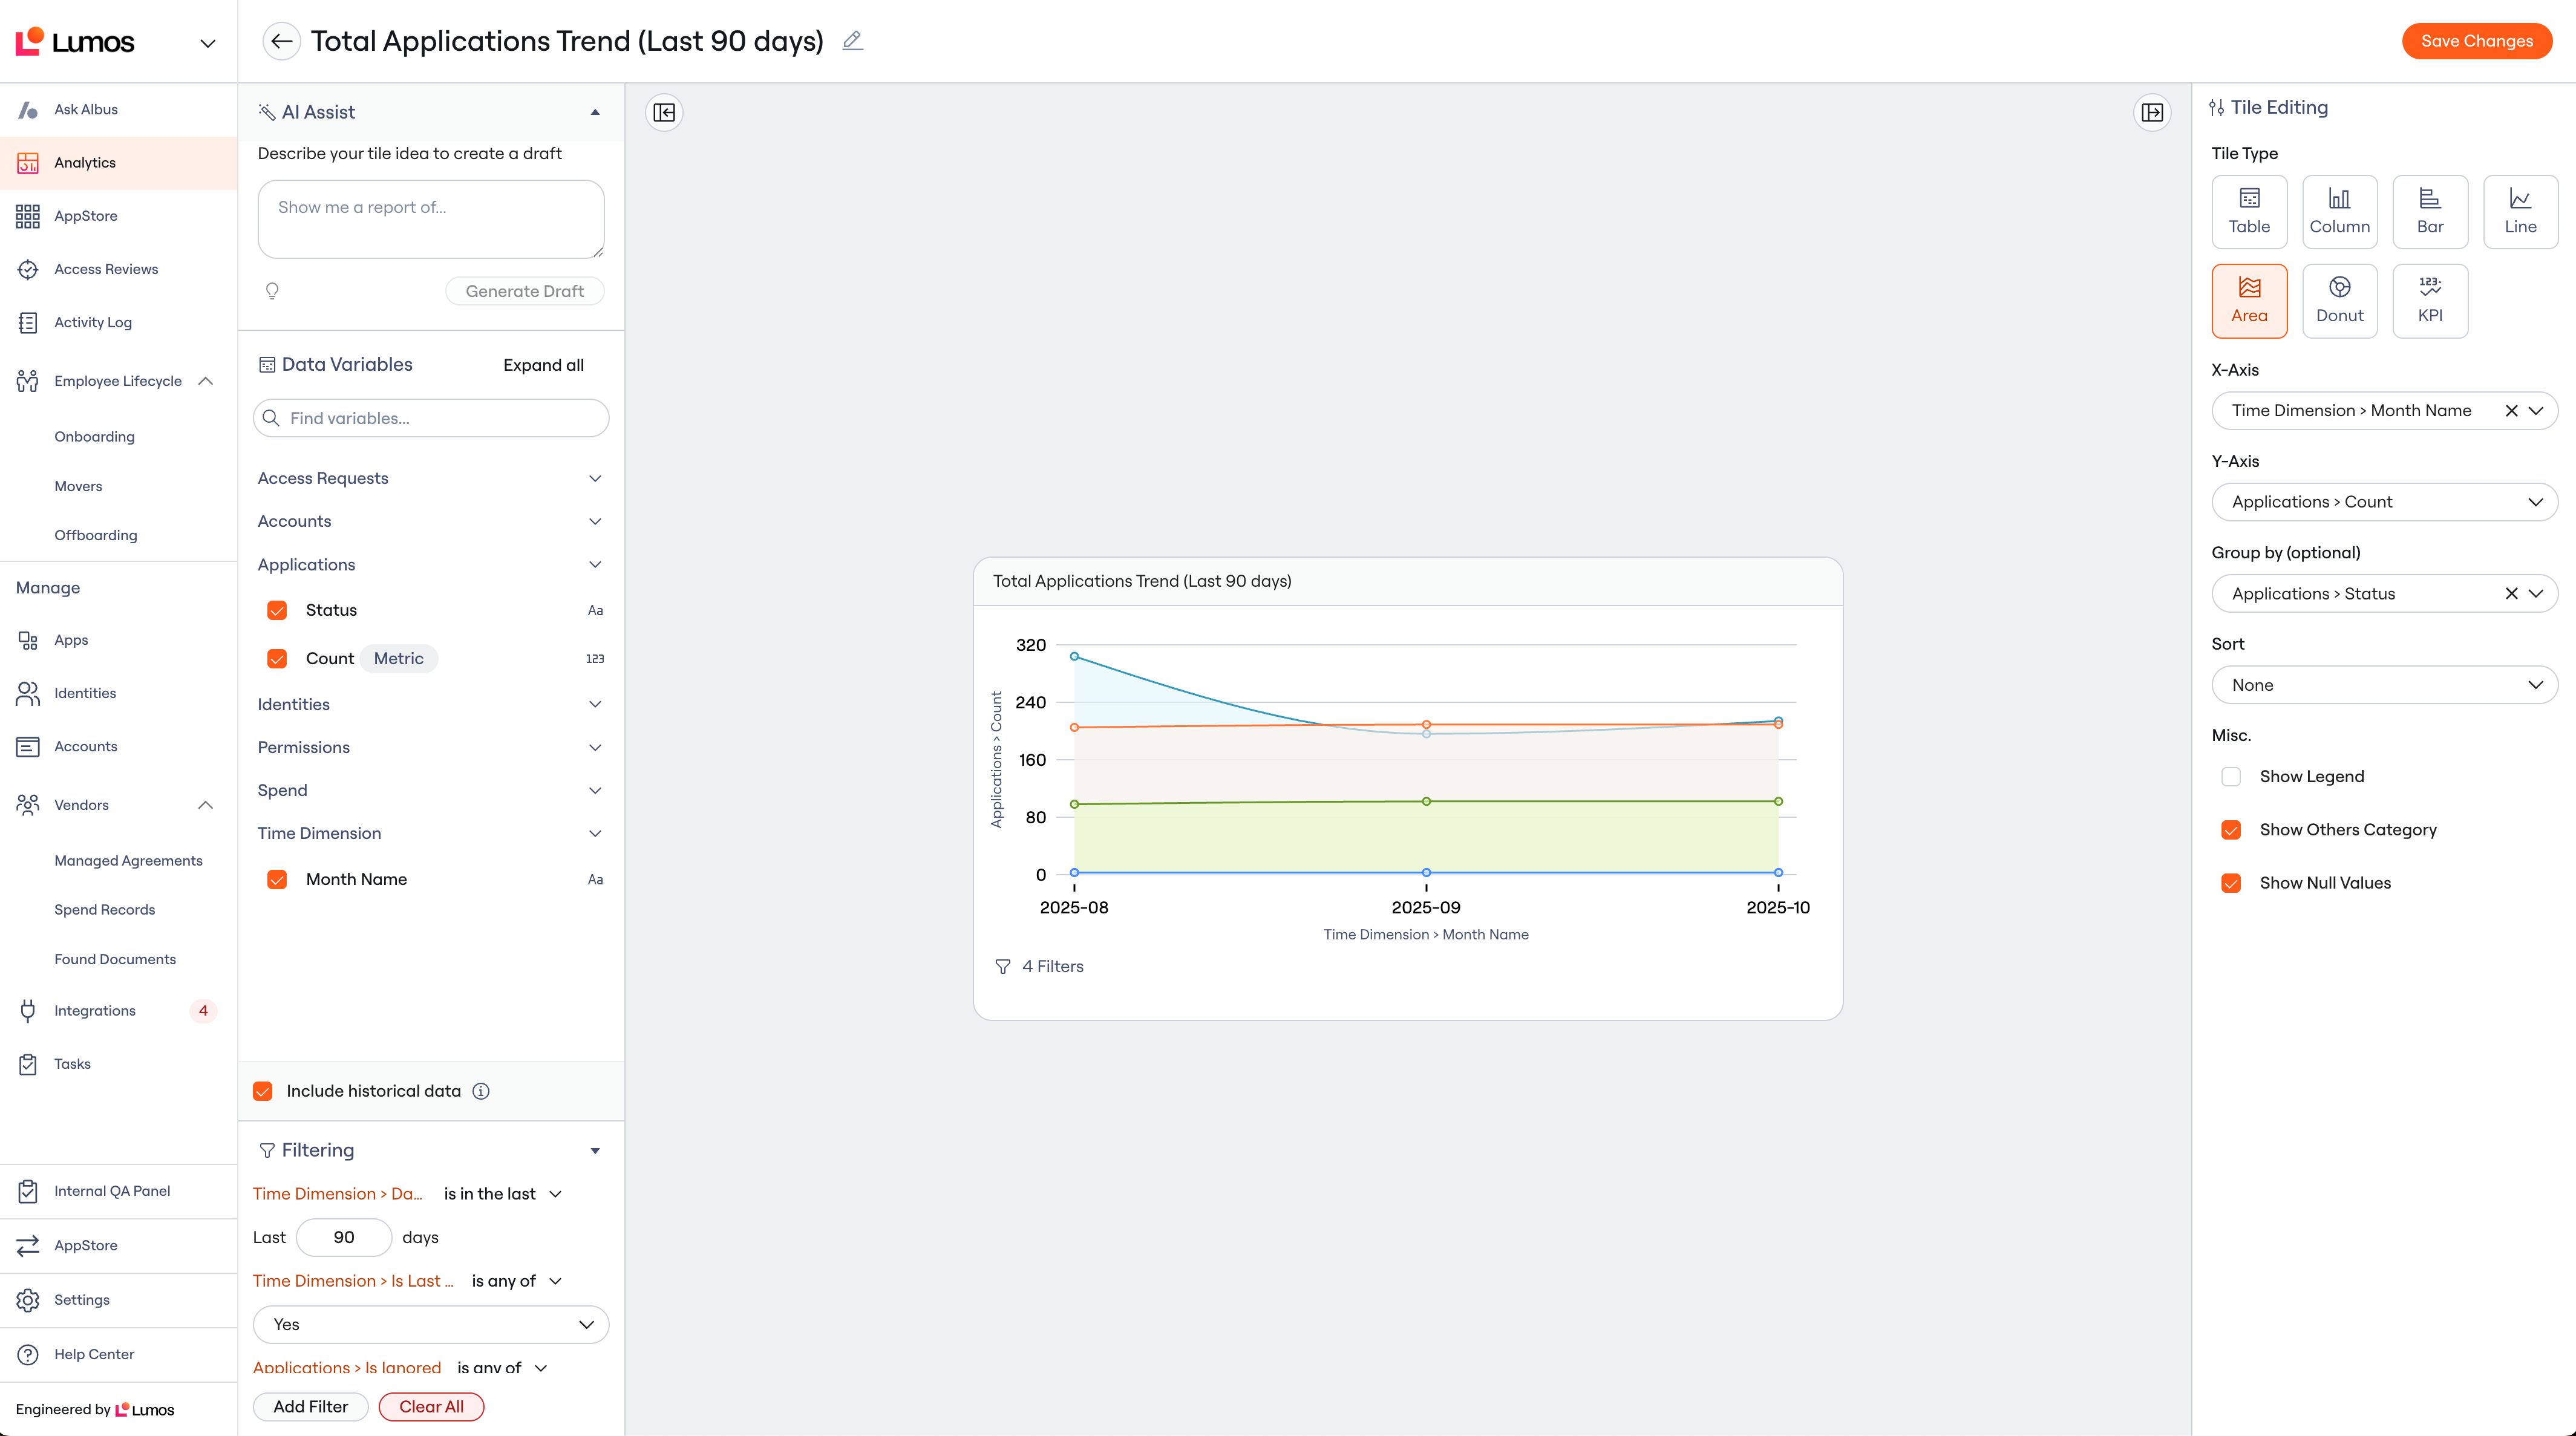The image size is (2576, 1436).
Task: Uncheck the Month Name checkbox
Action: (277, 879)
